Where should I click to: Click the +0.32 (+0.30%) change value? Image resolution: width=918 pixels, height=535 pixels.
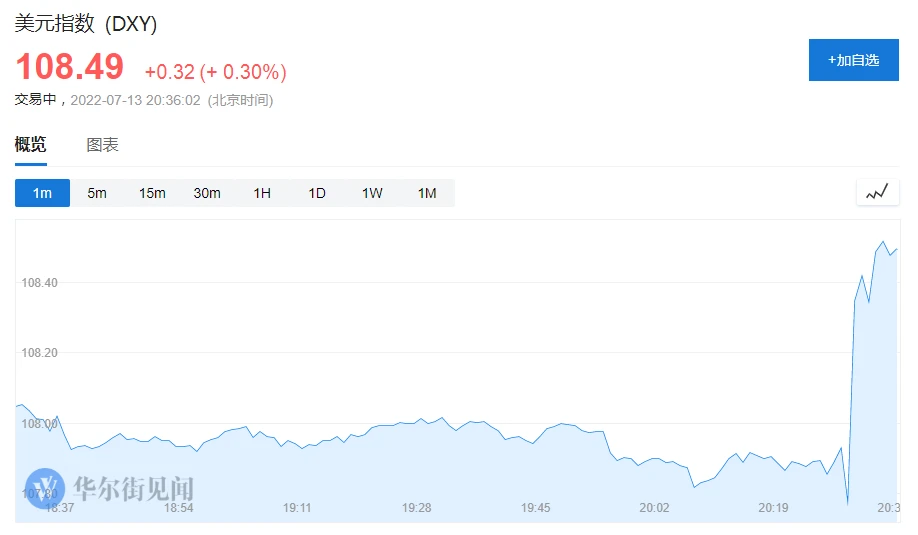coord(215,72)
